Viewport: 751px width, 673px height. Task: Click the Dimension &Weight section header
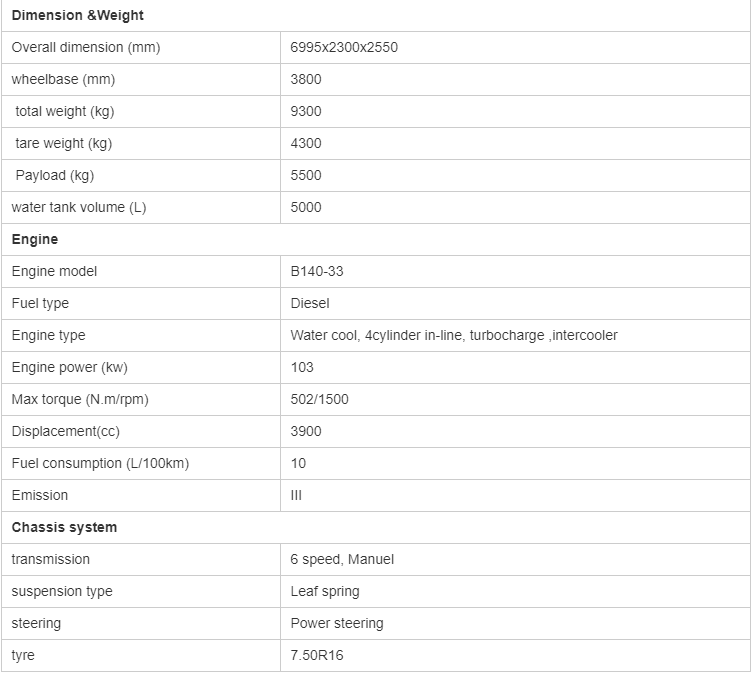(78, 15)
